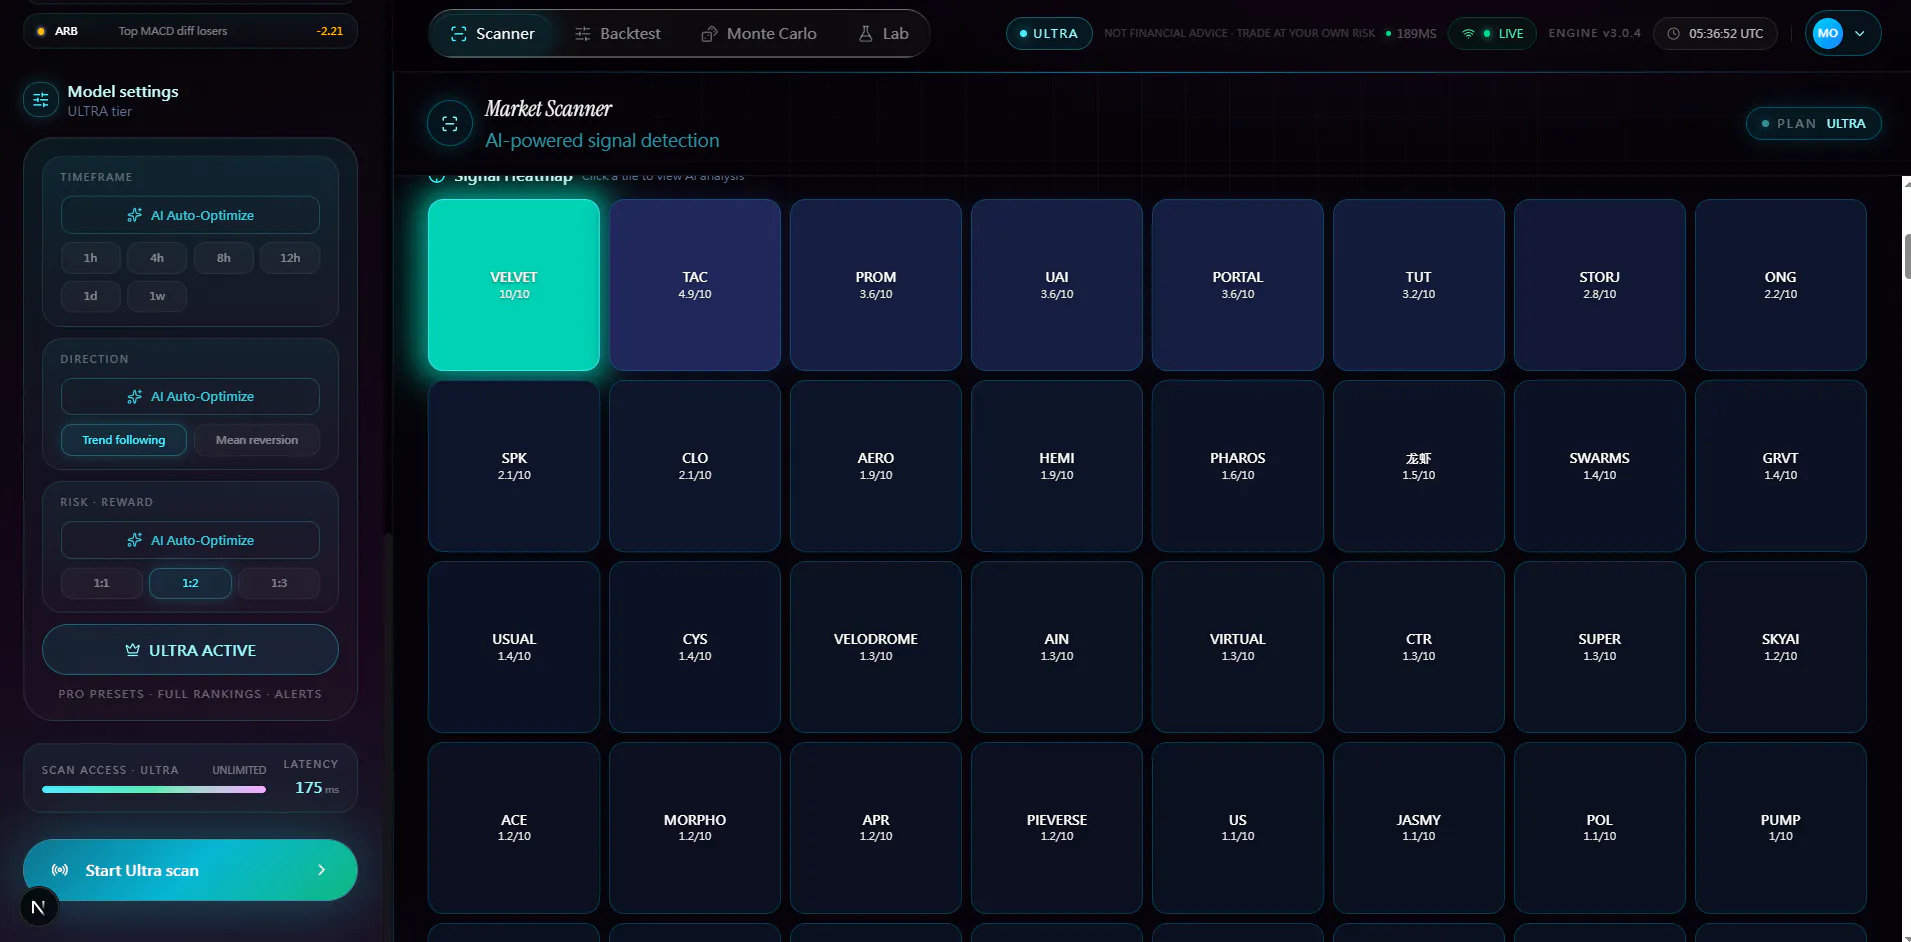Open the Monte Carlo tab
The width and height of the screenshot is (1911, 942).
(x=759, y=34)
